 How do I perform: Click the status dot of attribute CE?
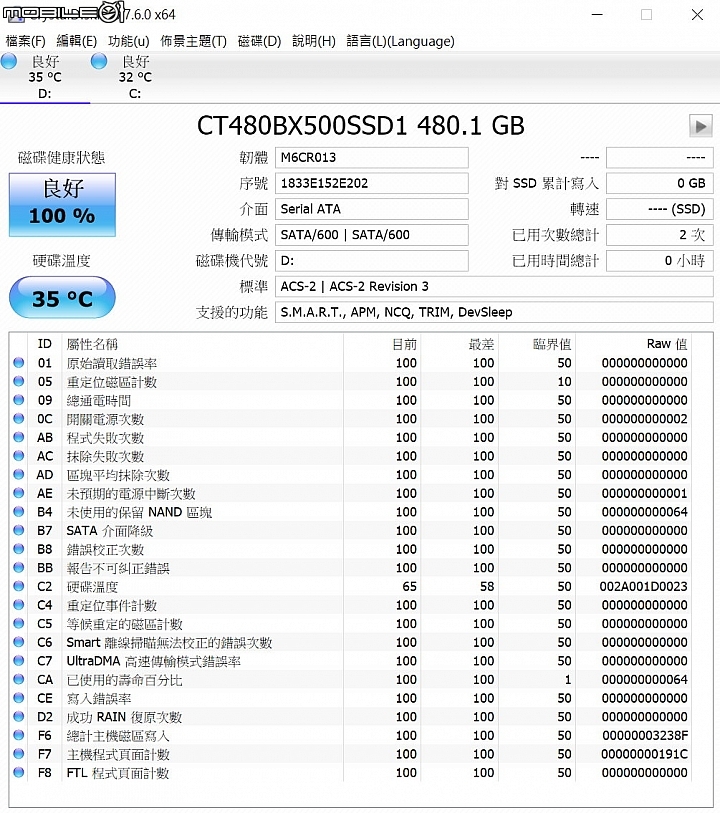(19, 698)
